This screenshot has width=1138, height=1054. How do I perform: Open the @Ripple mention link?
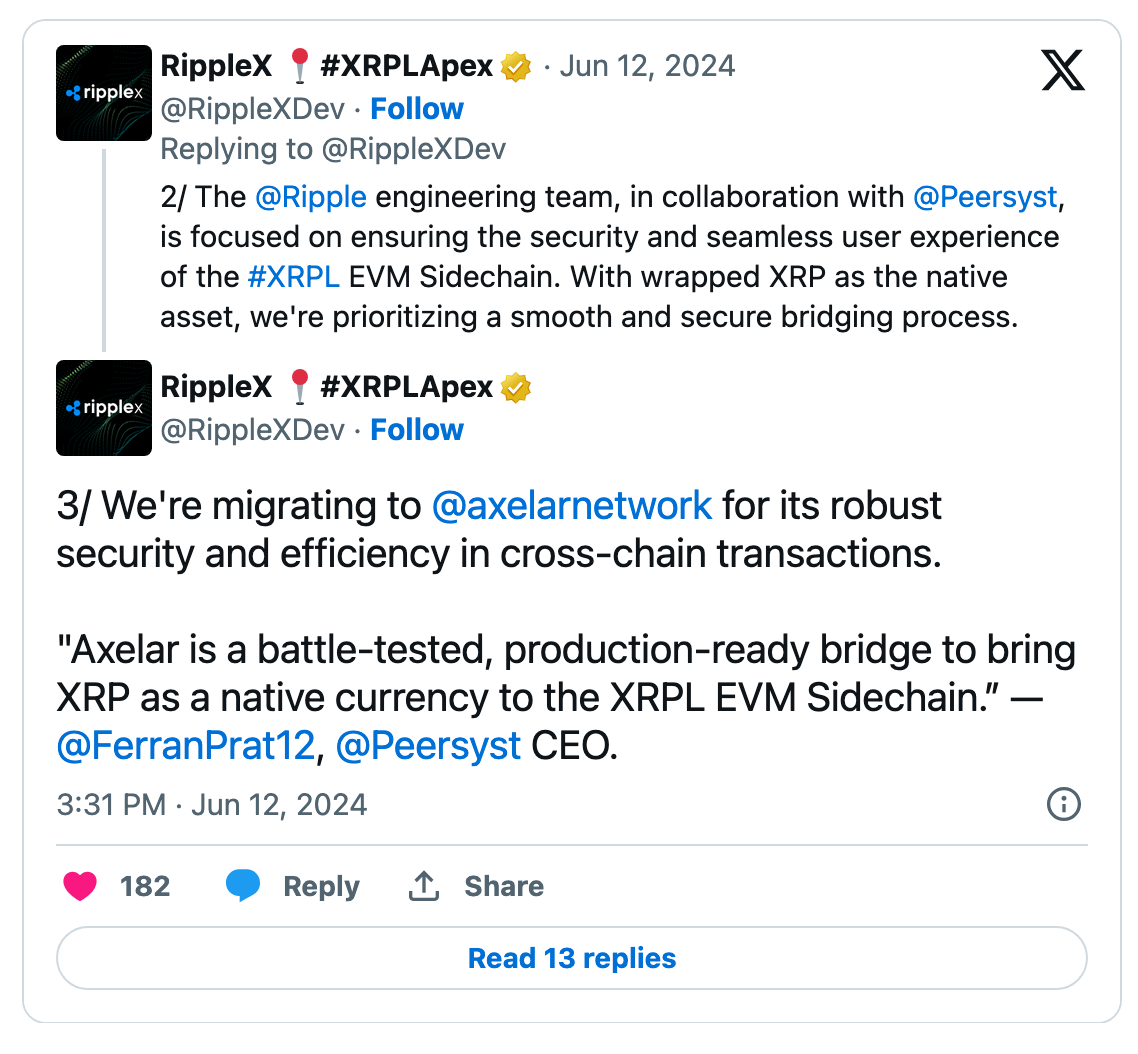(x=311, y=197)
